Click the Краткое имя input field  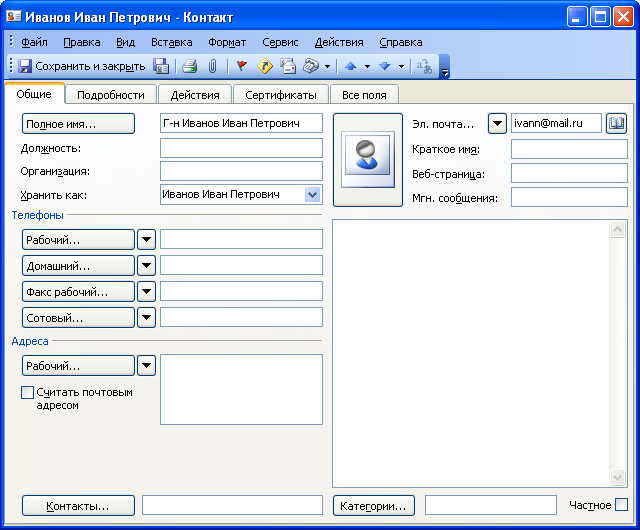click(569, 149)
